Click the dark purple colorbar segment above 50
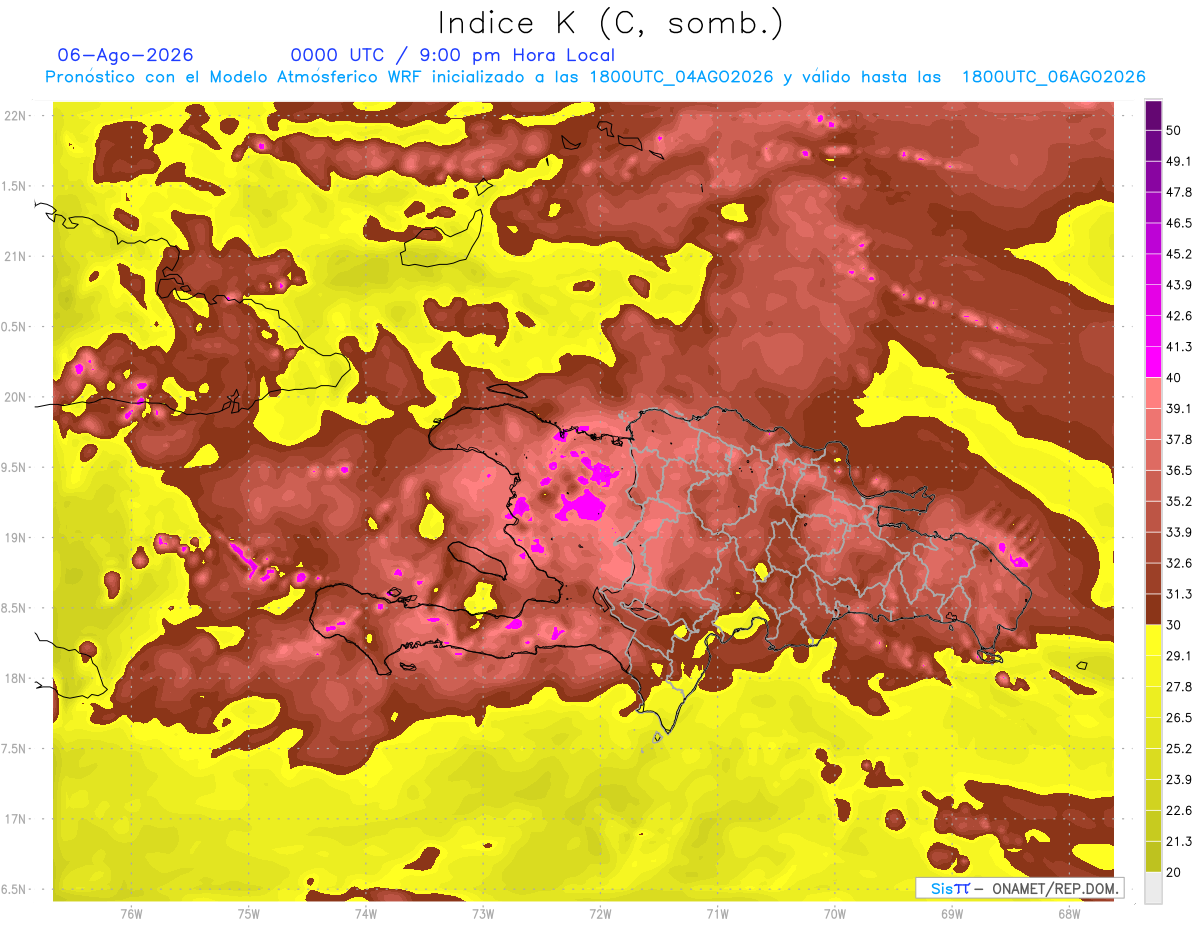 coord(1153,117)
